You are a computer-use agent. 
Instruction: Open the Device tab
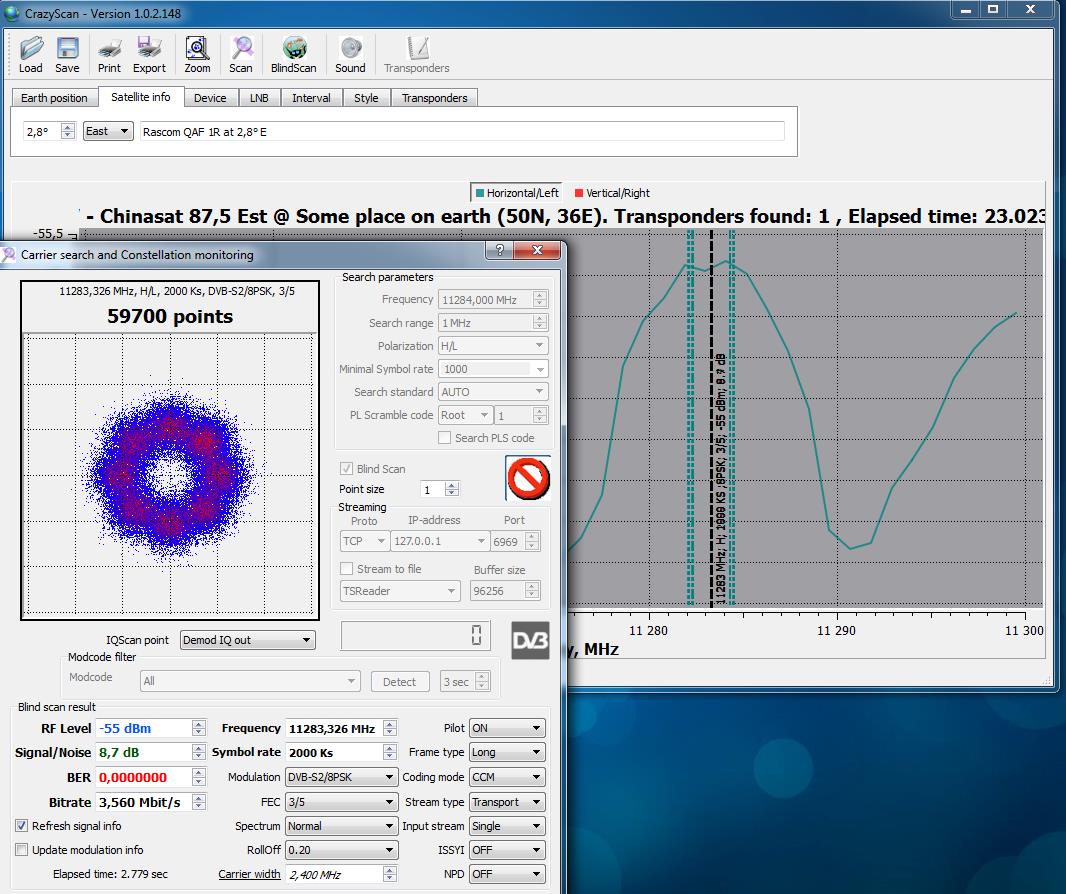coord(210,98)
